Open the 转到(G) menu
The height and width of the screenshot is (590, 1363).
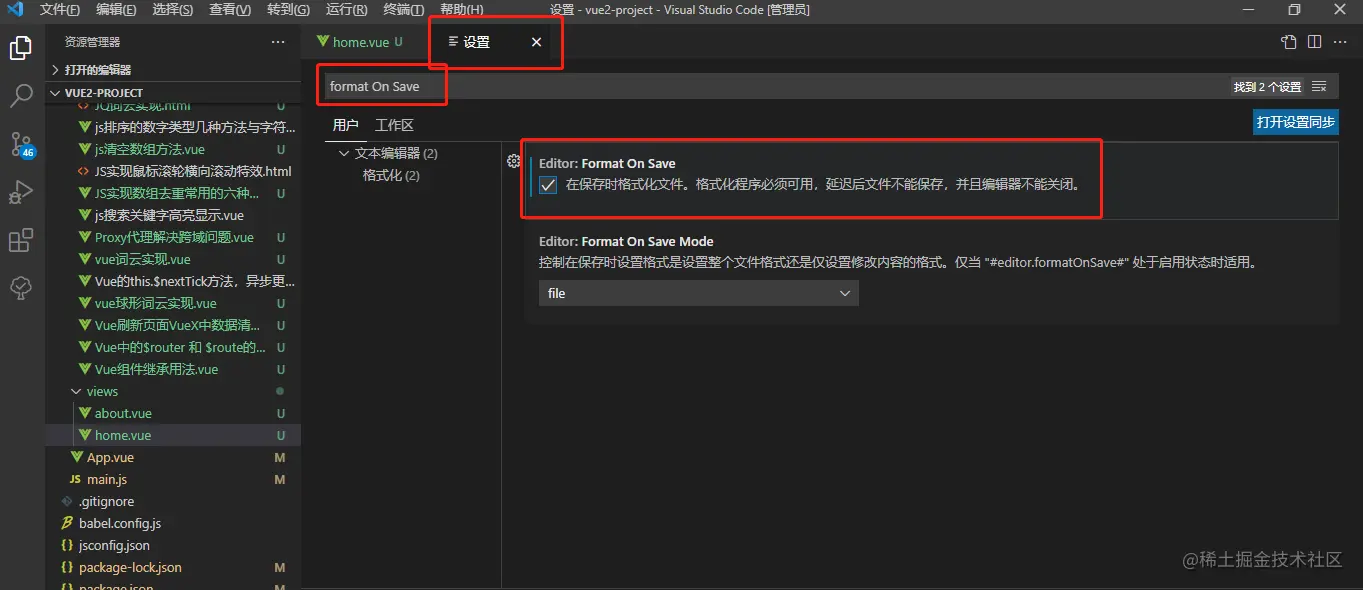[289, 10]
